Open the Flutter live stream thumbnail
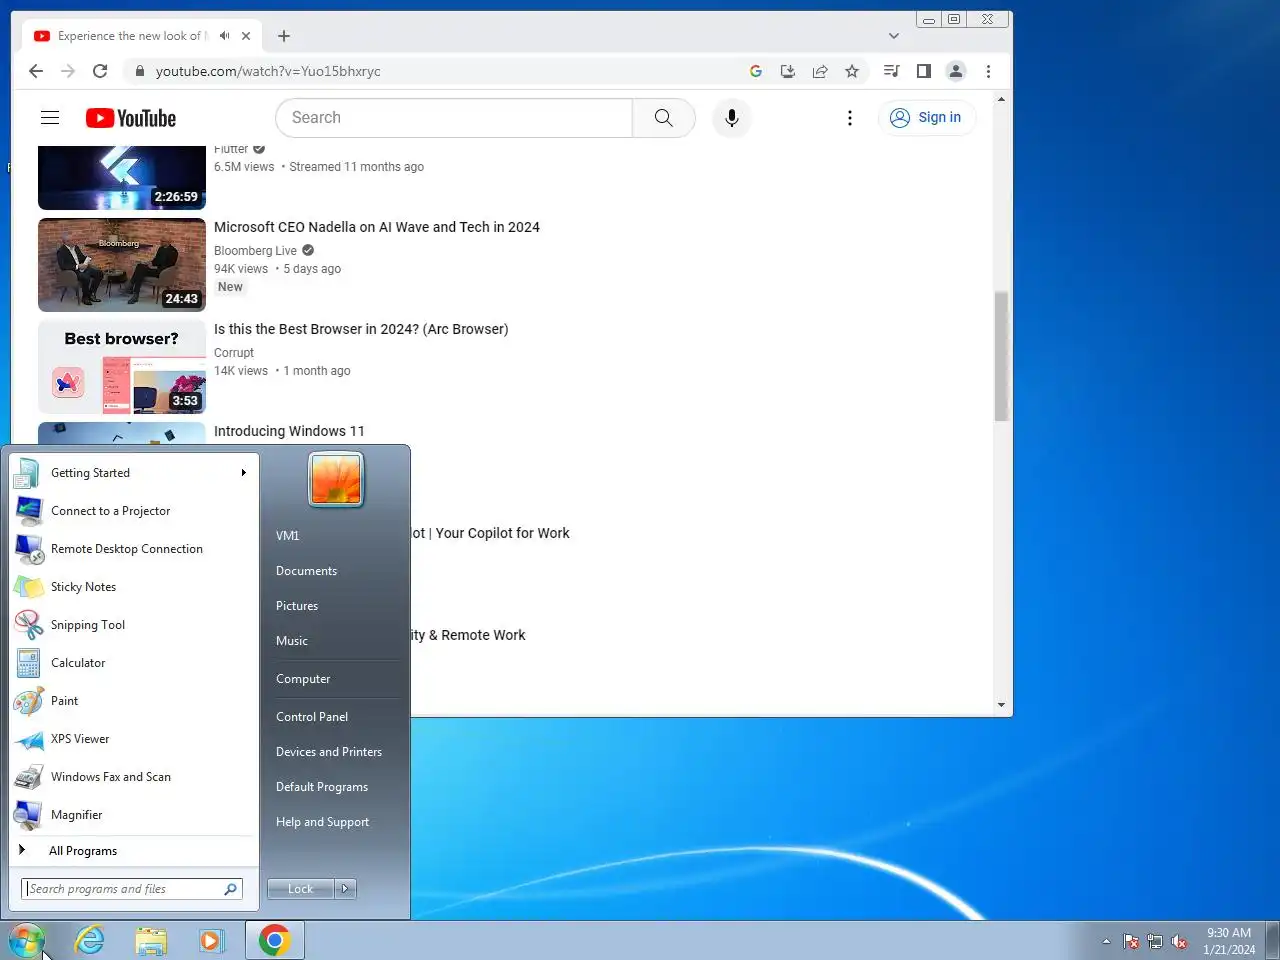The height and width of the screenshot is (960, 1280). (122, 177)
